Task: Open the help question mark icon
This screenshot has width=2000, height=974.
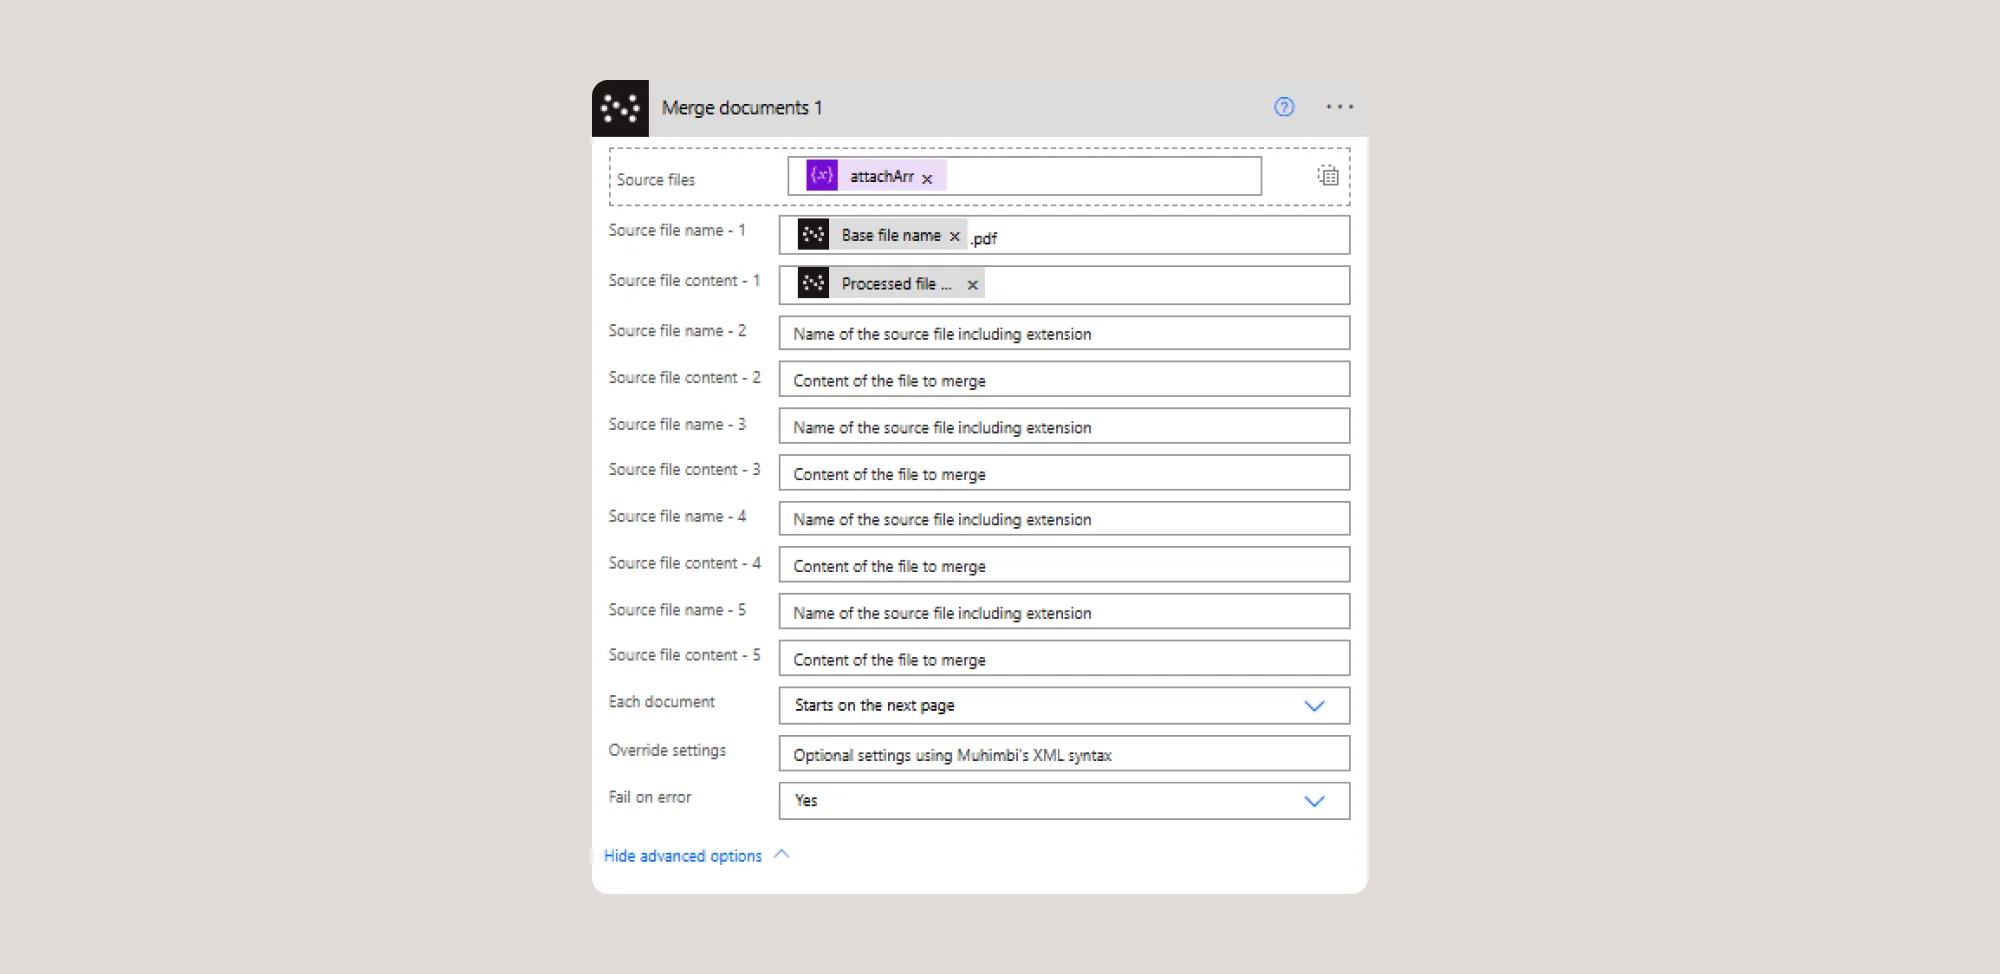Action: coord(1284,107)
